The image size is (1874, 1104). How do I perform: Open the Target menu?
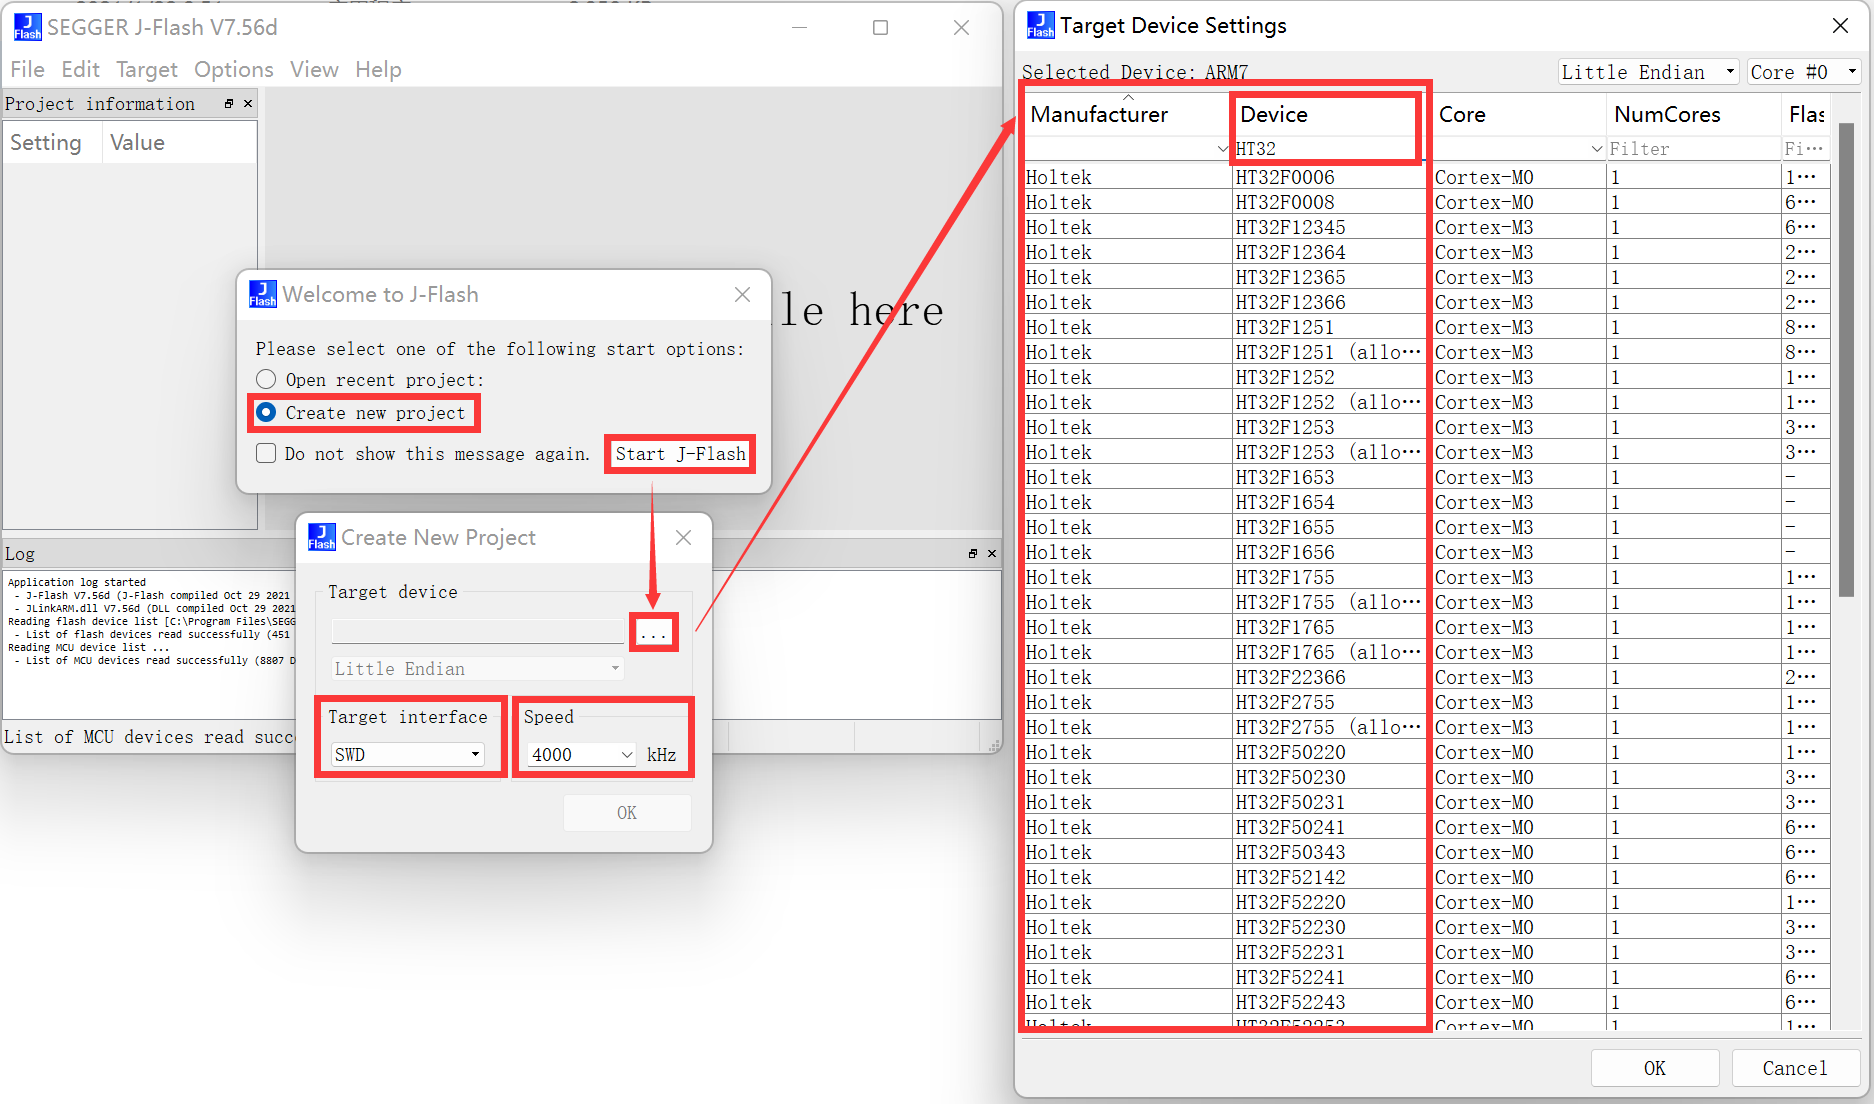[146, 69]
